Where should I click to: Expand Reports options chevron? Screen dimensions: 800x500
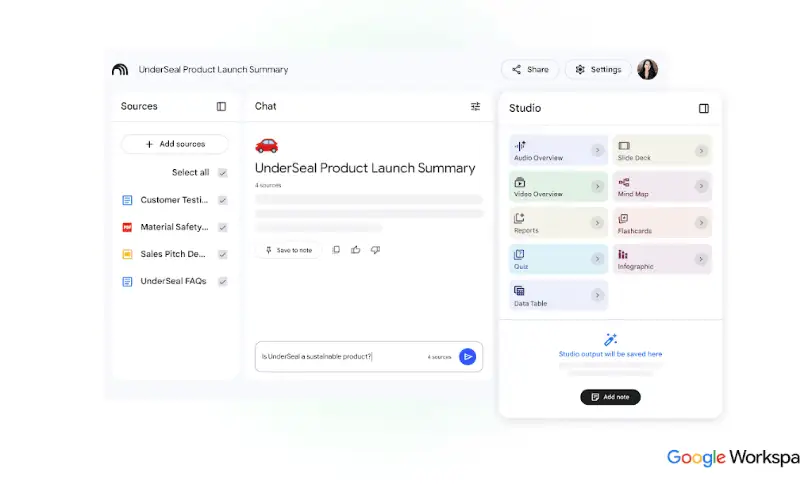click(x=597, y=222)
